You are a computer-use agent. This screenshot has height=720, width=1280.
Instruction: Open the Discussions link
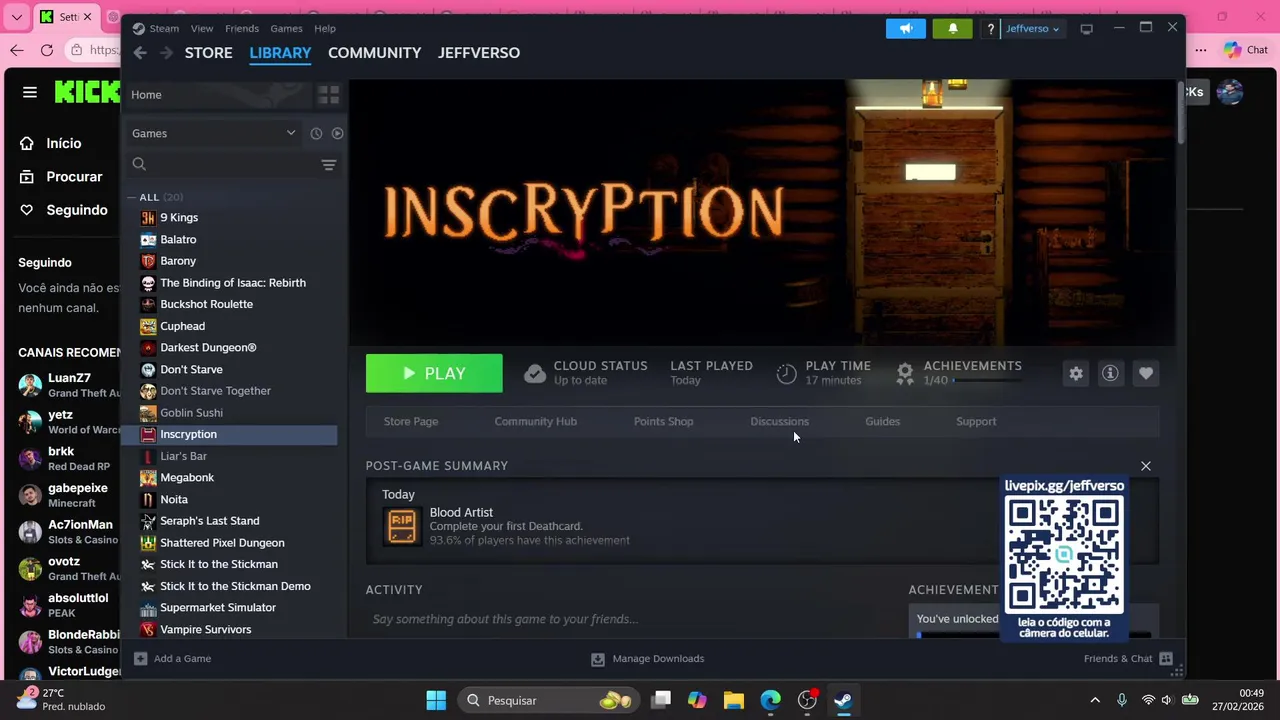pyautogui.click(x=779, y=421)
